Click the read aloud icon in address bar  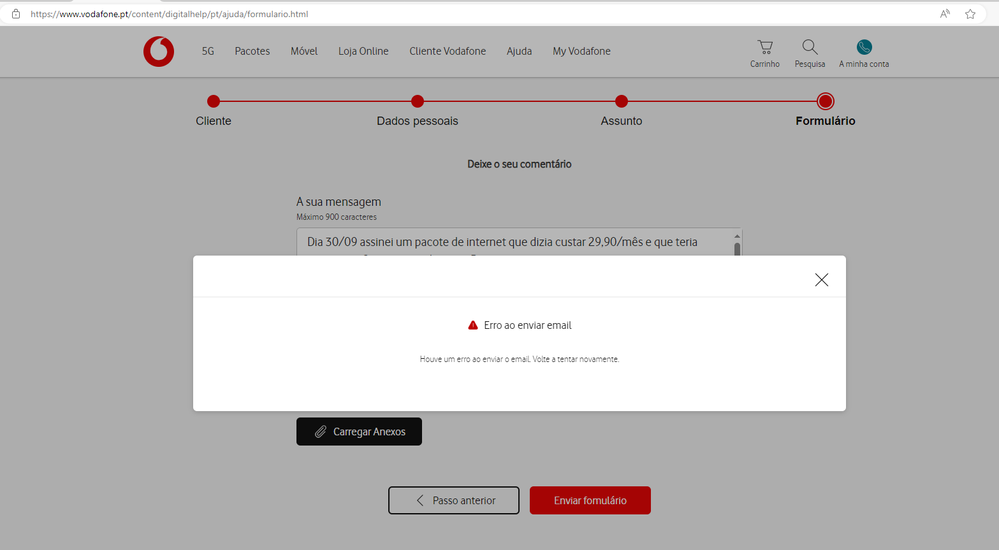coord(945,14)
